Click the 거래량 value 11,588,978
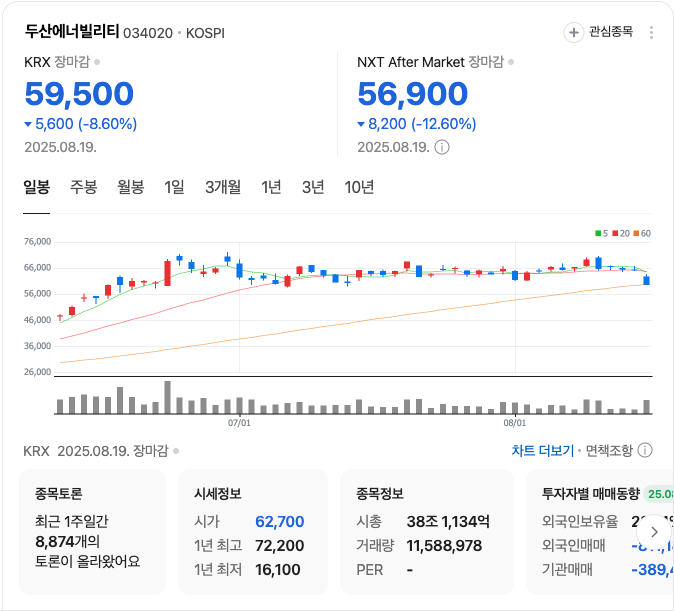The image size is (674, 611). coord(444,546)
